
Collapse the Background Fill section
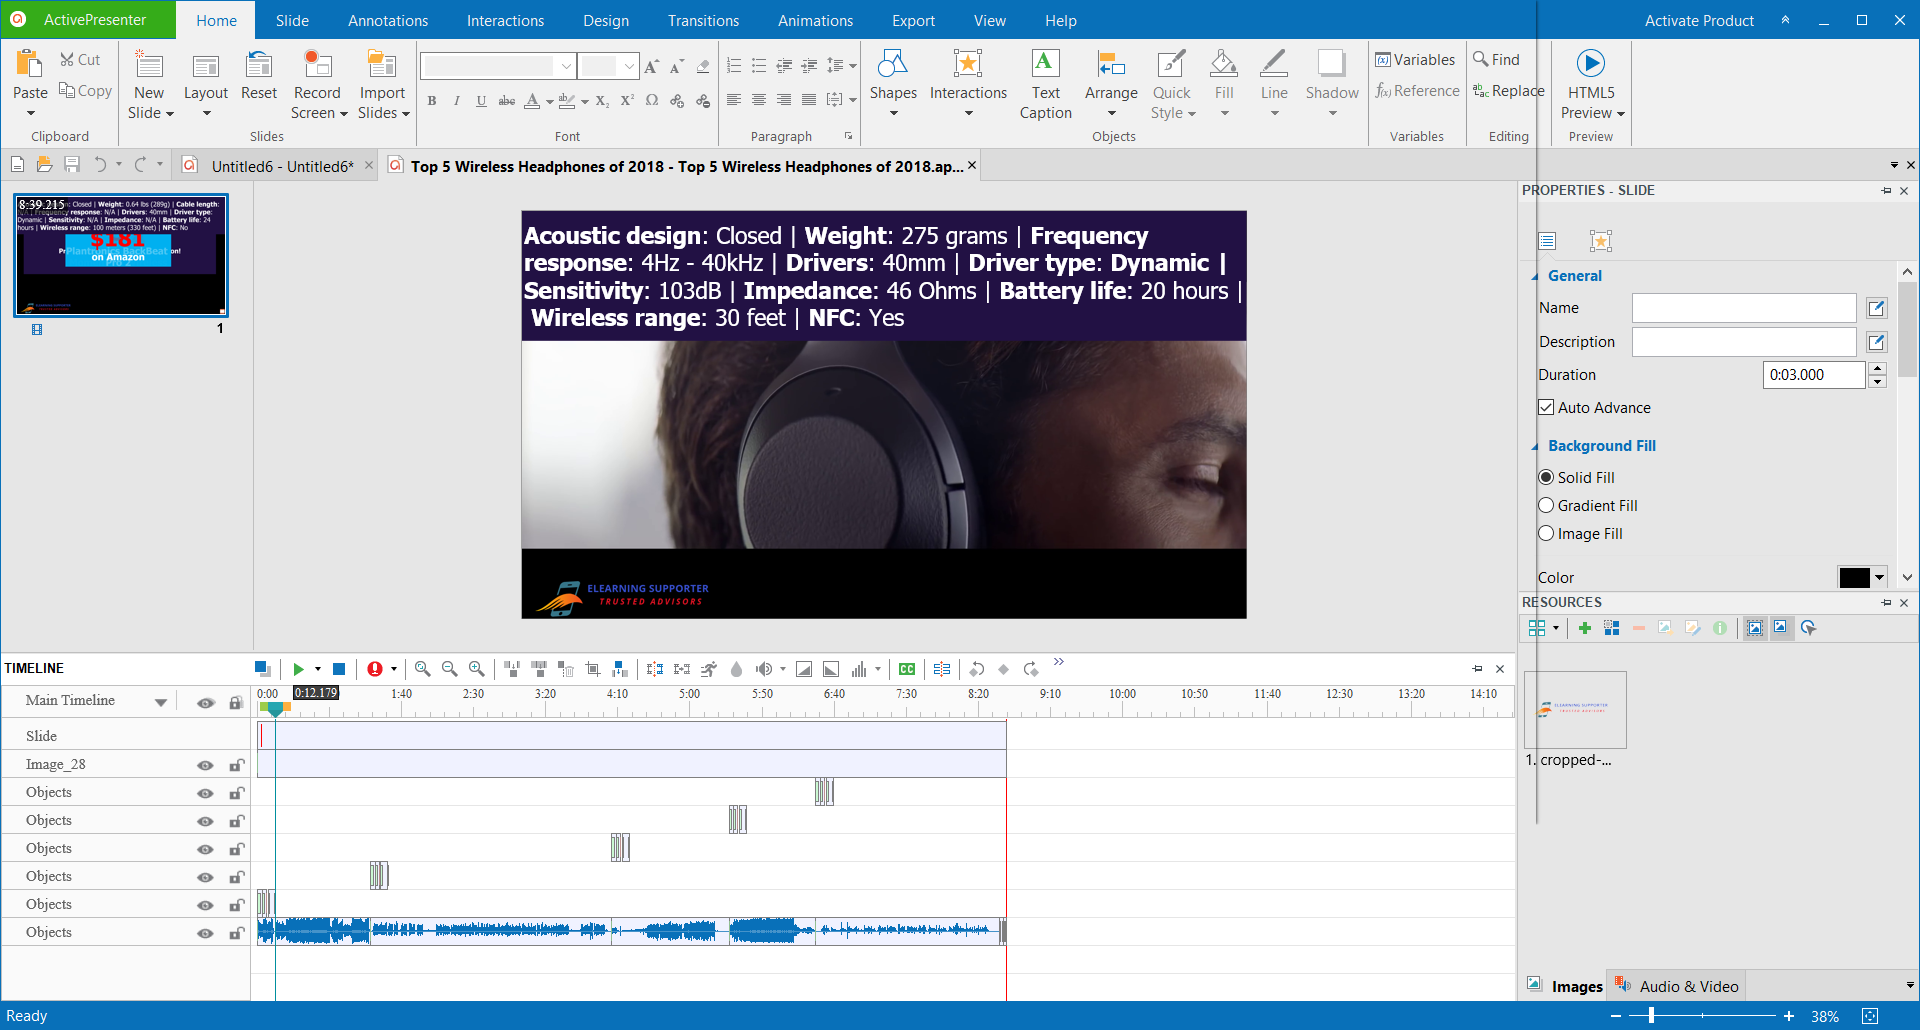click(1536, 446)
